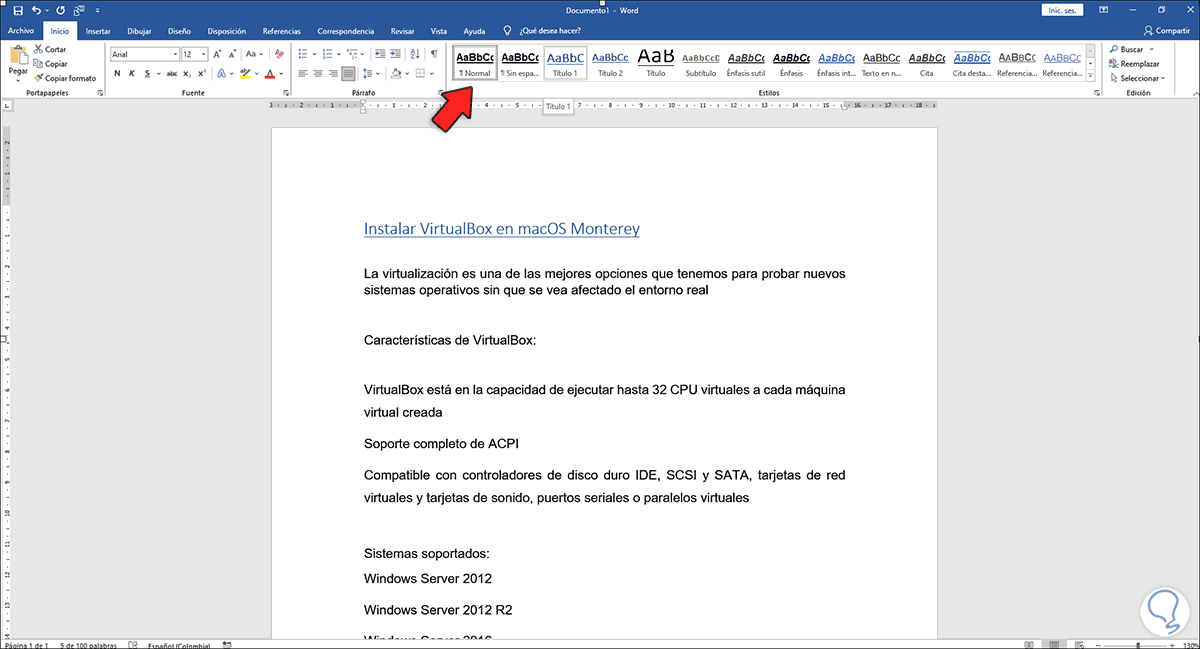
Task: Expand the Seleccionar dropdown
Action: pyautogui.click(x=1164, y=77)
